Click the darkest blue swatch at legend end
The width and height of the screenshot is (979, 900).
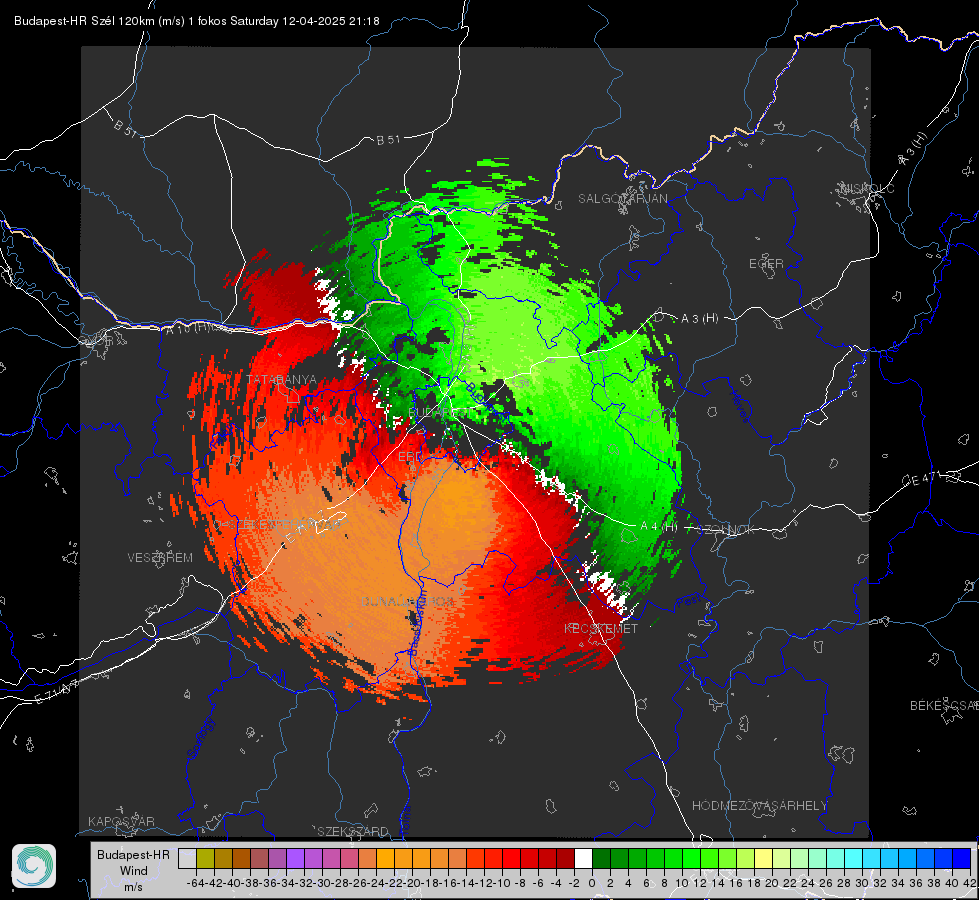click(962, 858)
